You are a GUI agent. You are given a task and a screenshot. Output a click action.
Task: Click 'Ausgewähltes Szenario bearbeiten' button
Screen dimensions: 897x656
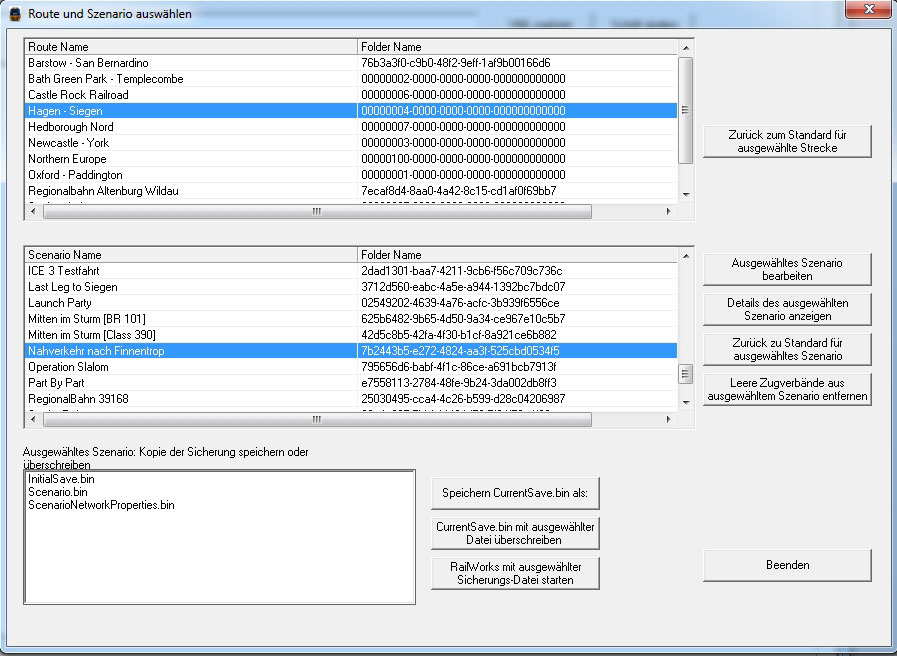tap(787, 269)
